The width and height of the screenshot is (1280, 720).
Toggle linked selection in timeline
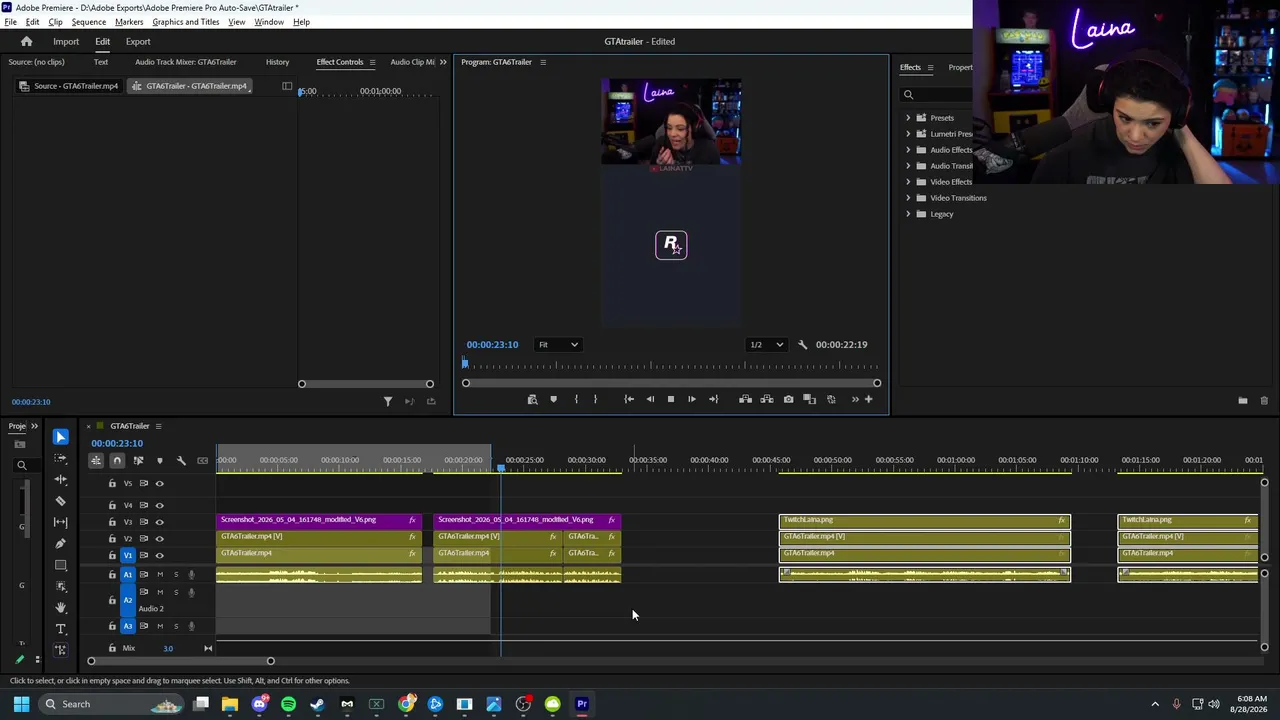click(138, 461)
